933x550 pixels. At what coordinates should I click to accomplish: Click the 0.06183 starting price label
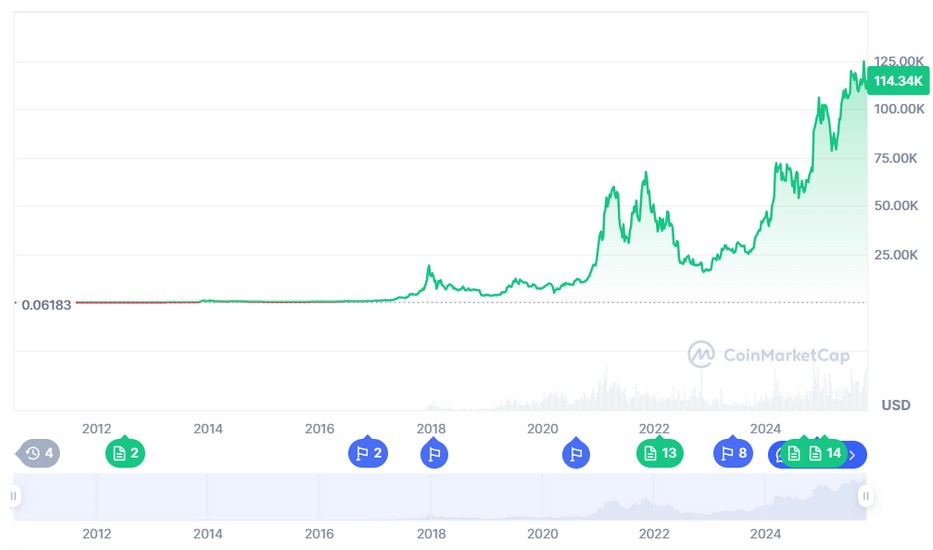46,304
